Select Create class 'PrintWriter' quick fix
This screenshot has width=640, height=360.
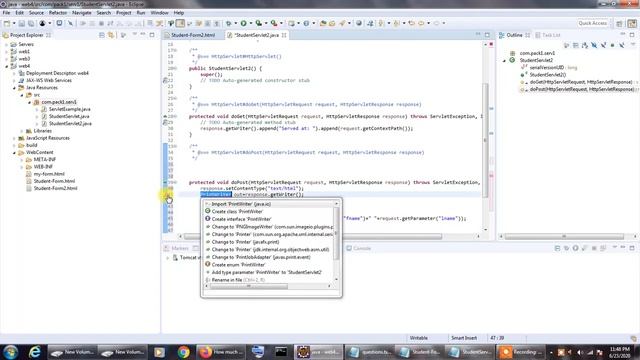(x=269, y=211)
